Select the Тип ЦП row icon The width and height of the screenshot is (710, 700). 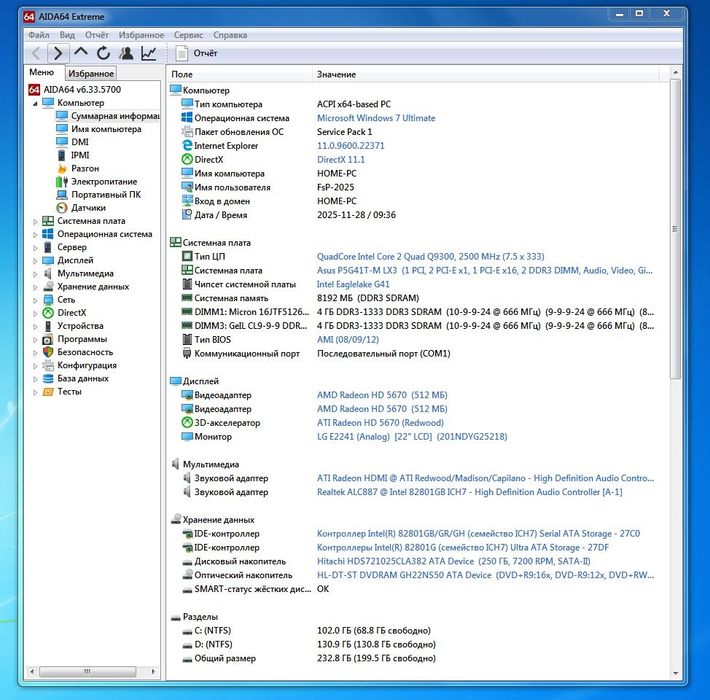(x=187, y=256)
